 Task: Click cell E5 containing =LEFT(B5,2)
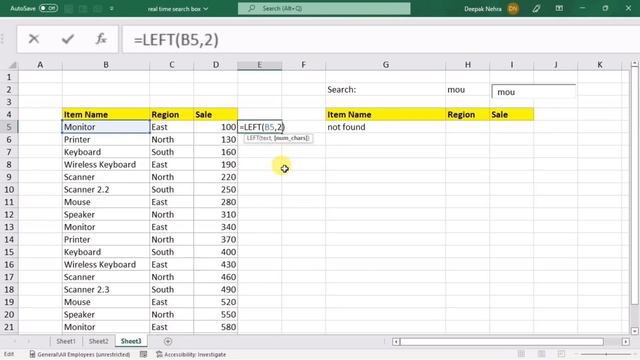point(260,127)
